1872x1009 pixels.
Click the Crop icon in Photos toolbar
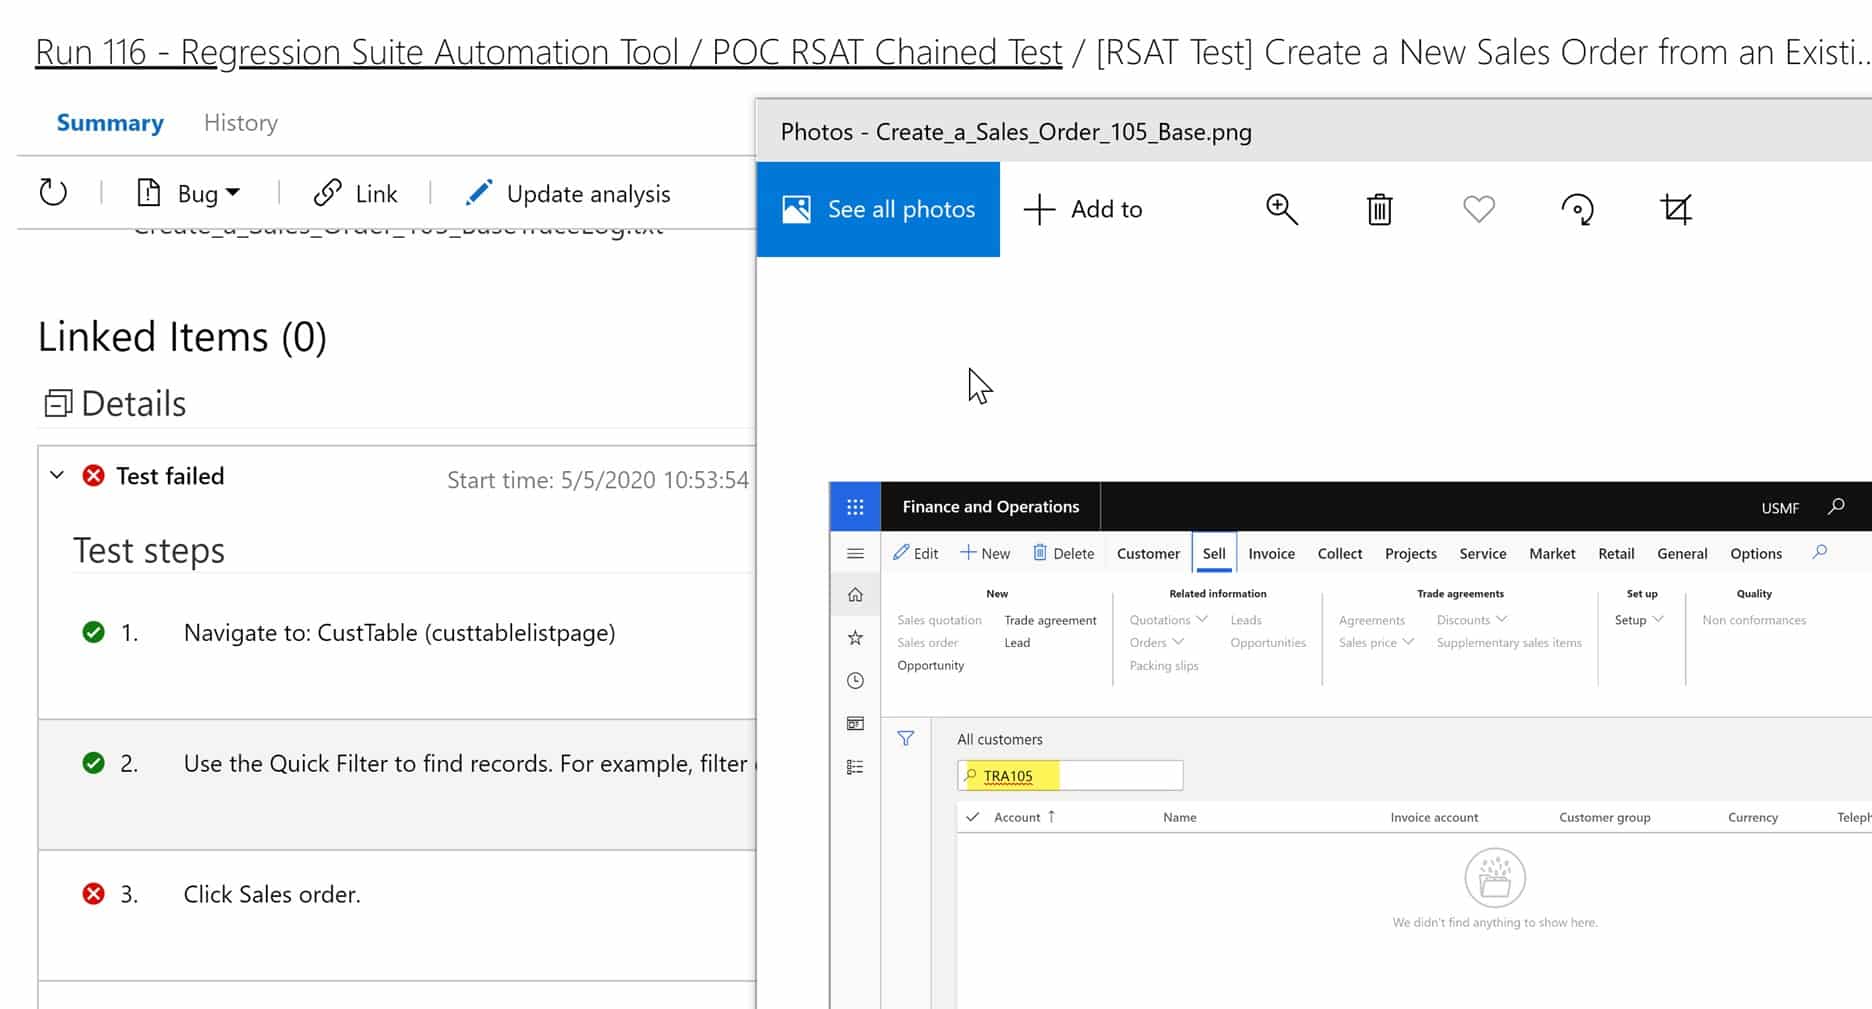point(1676,209)
